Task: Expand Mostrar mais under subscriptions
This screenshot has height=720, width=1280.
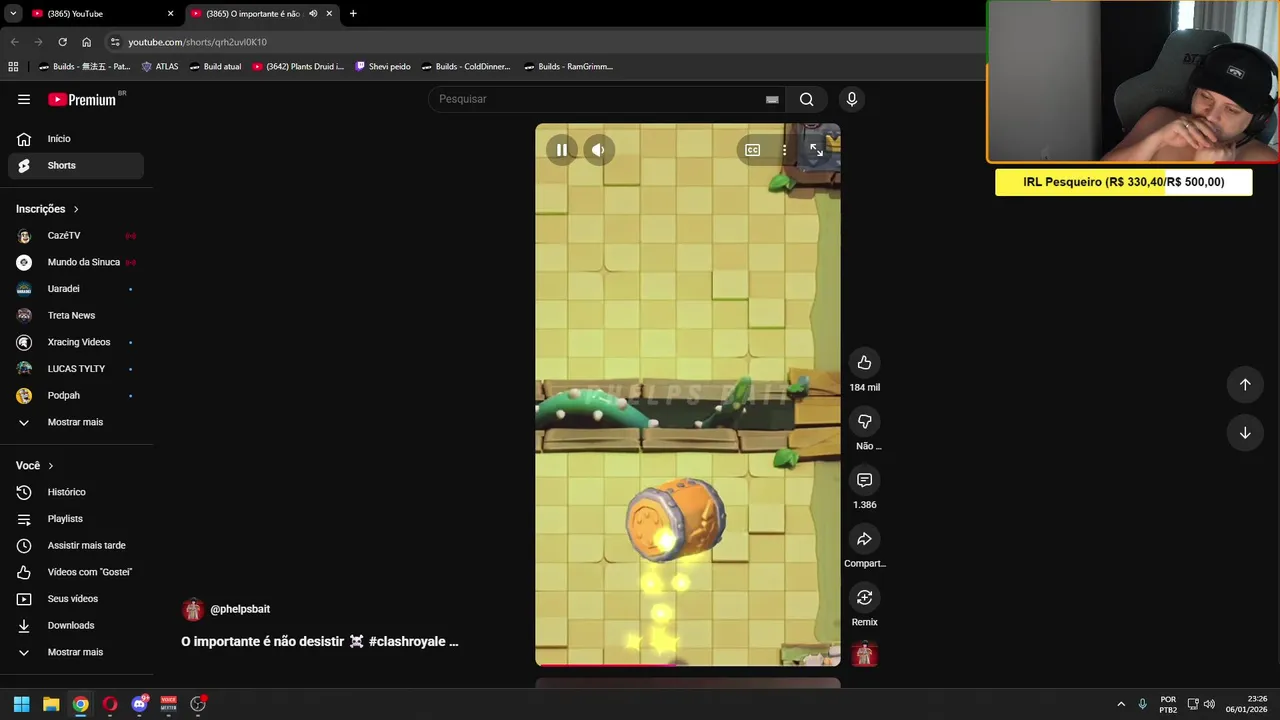Action: click(76, 422)
